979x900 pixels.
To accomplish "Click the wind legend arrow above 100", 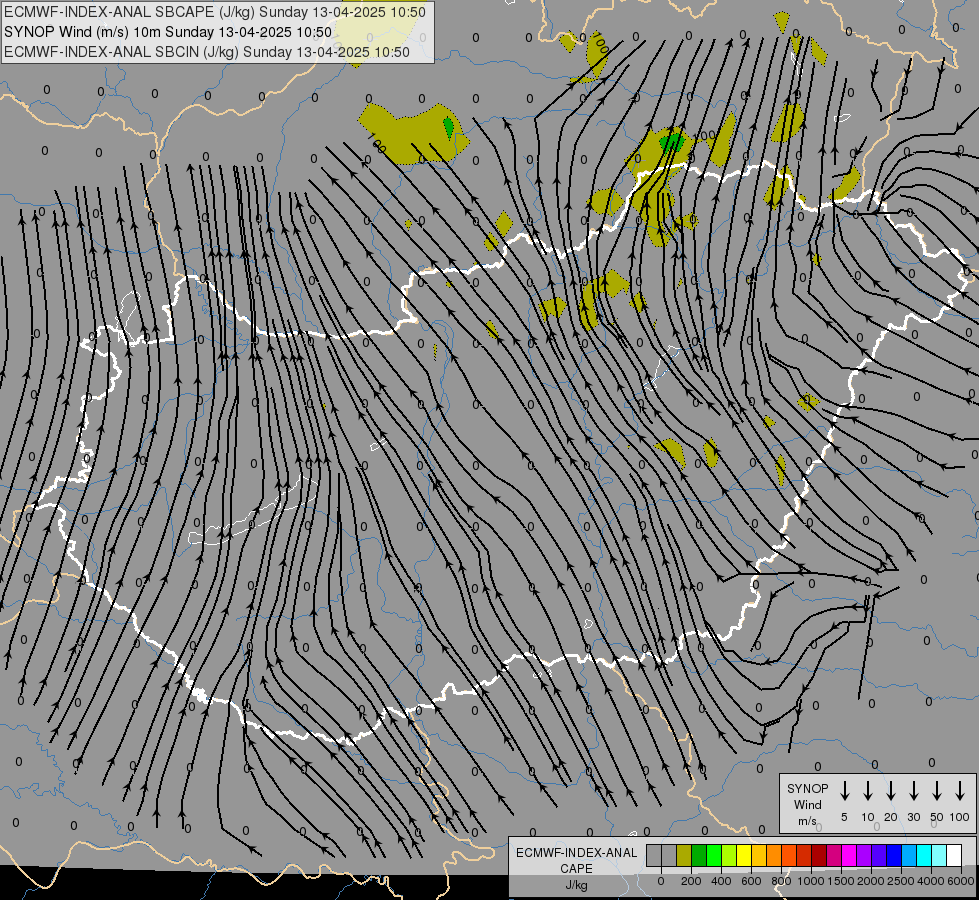I will pyautogui.click(x=960, y=790).
